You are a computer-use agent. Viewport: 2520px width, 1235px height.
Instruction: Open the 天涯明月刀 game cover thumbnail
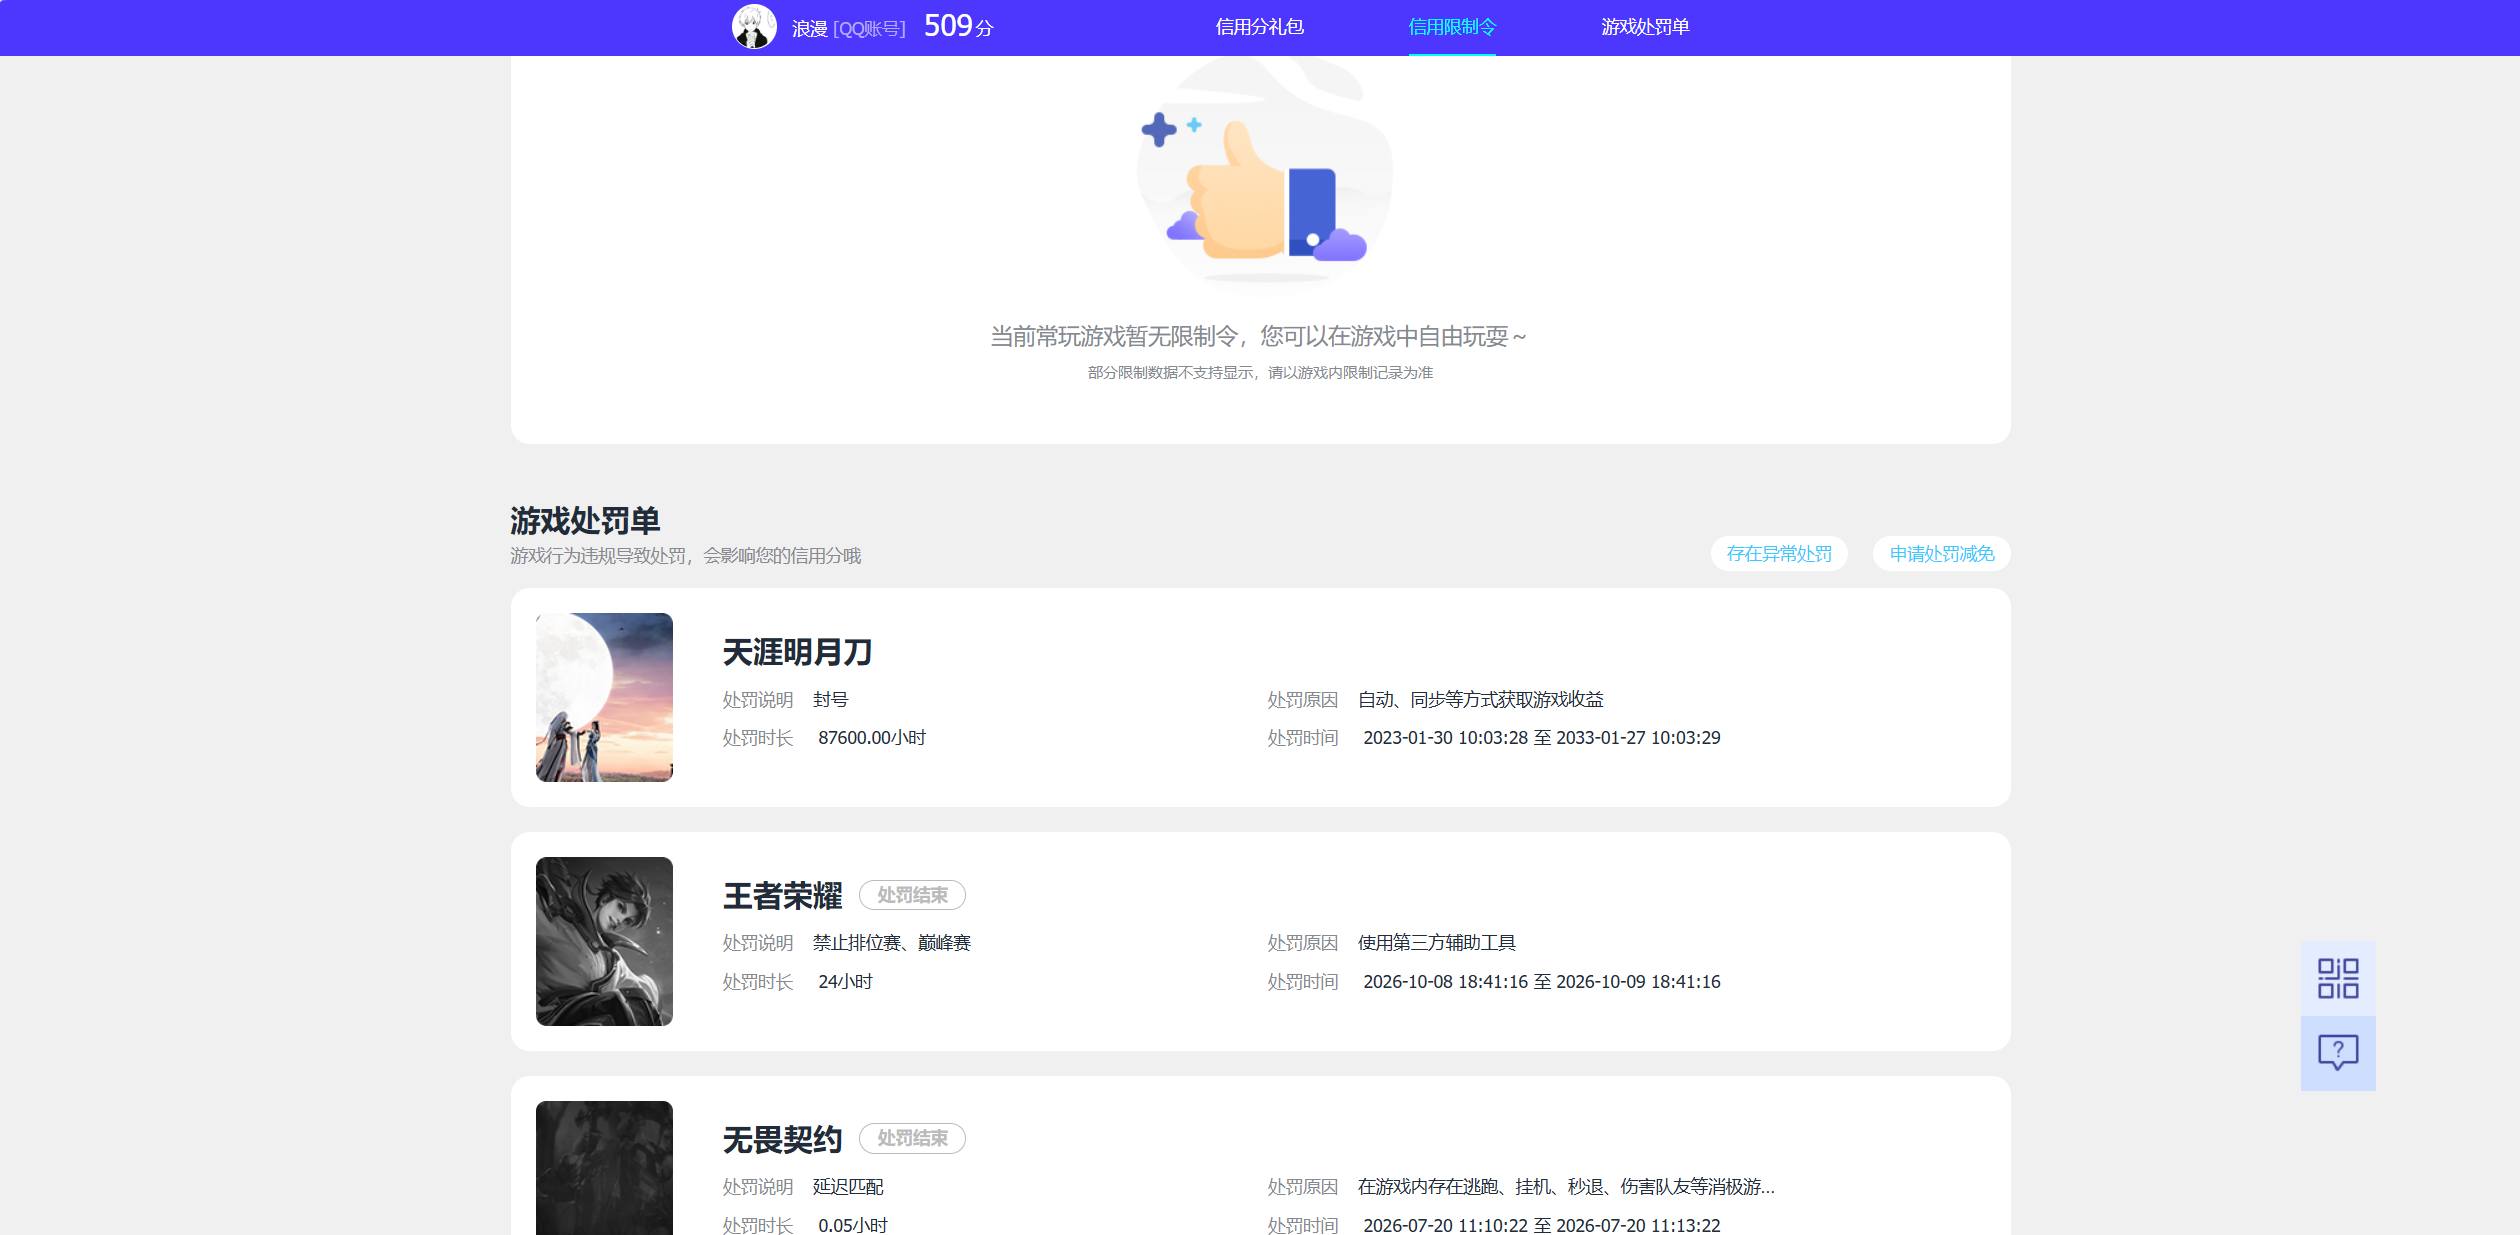pyautogui.click(x=604, y=697)
